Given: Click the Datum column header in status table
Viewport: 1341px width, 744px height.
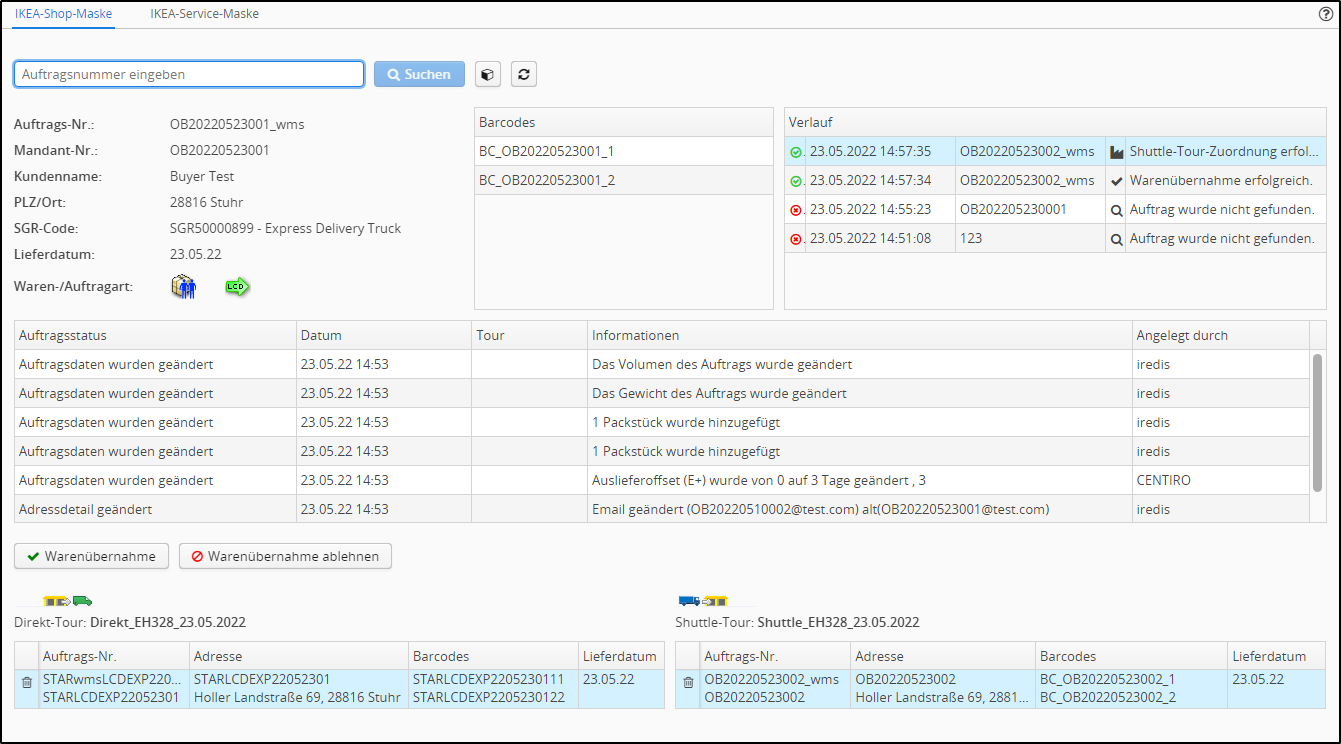Looking at the screenshot, I should point(384,335).
